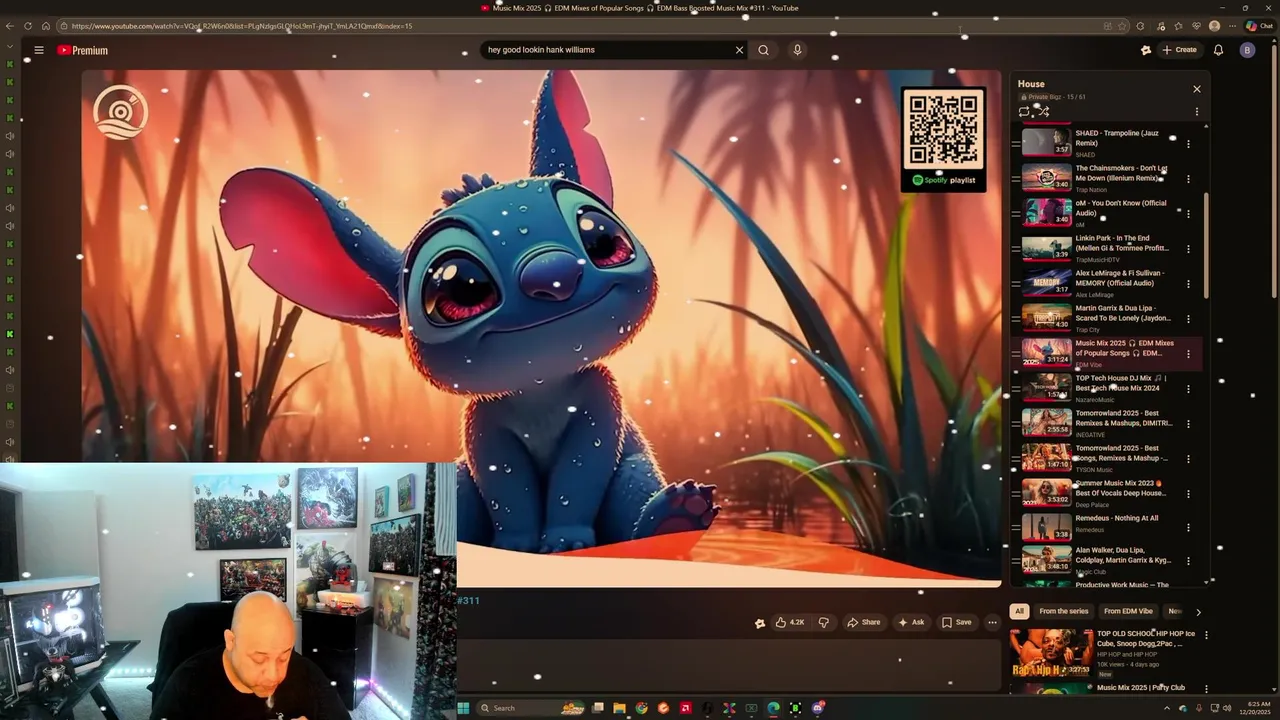Reload the page with the browser refresh button
The height and width of the screenshot is (720, 1280).
pos(27,26)
